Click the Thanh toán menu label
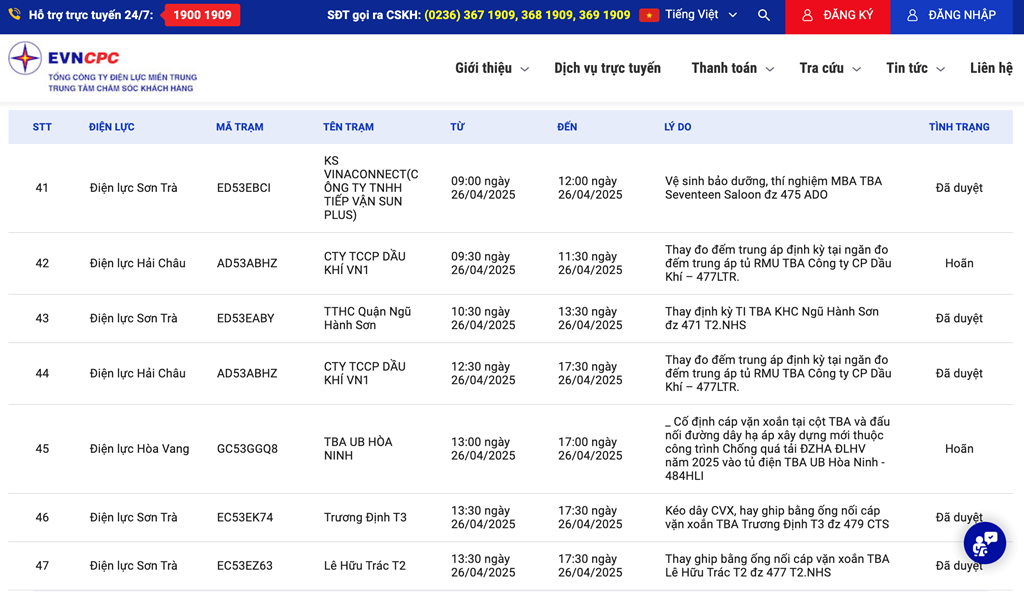 coord(724,68)
